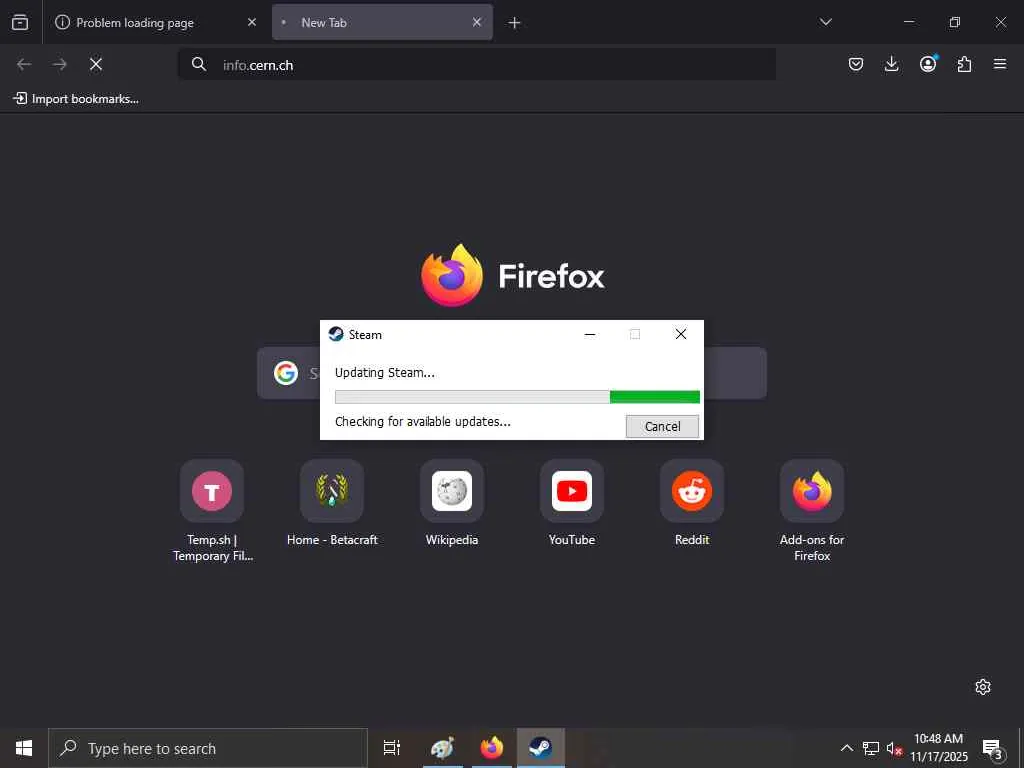This screenshot has height=768, width=1024.
Task: Open the network status tray icon
Action: tap(871, 748)
